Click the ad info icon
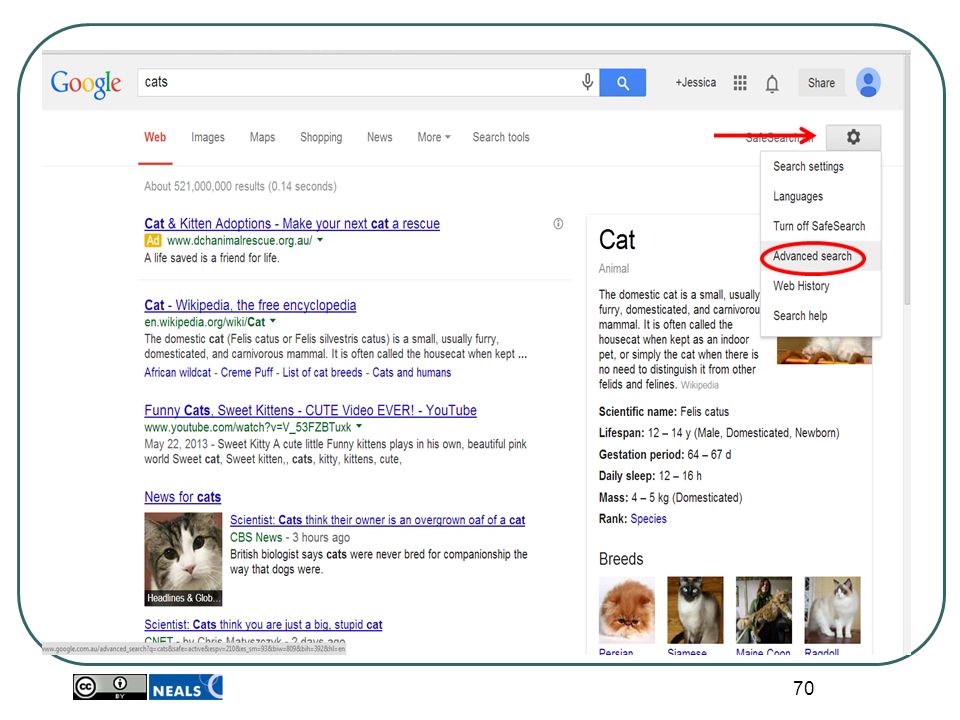 click(x=558, y=223)
